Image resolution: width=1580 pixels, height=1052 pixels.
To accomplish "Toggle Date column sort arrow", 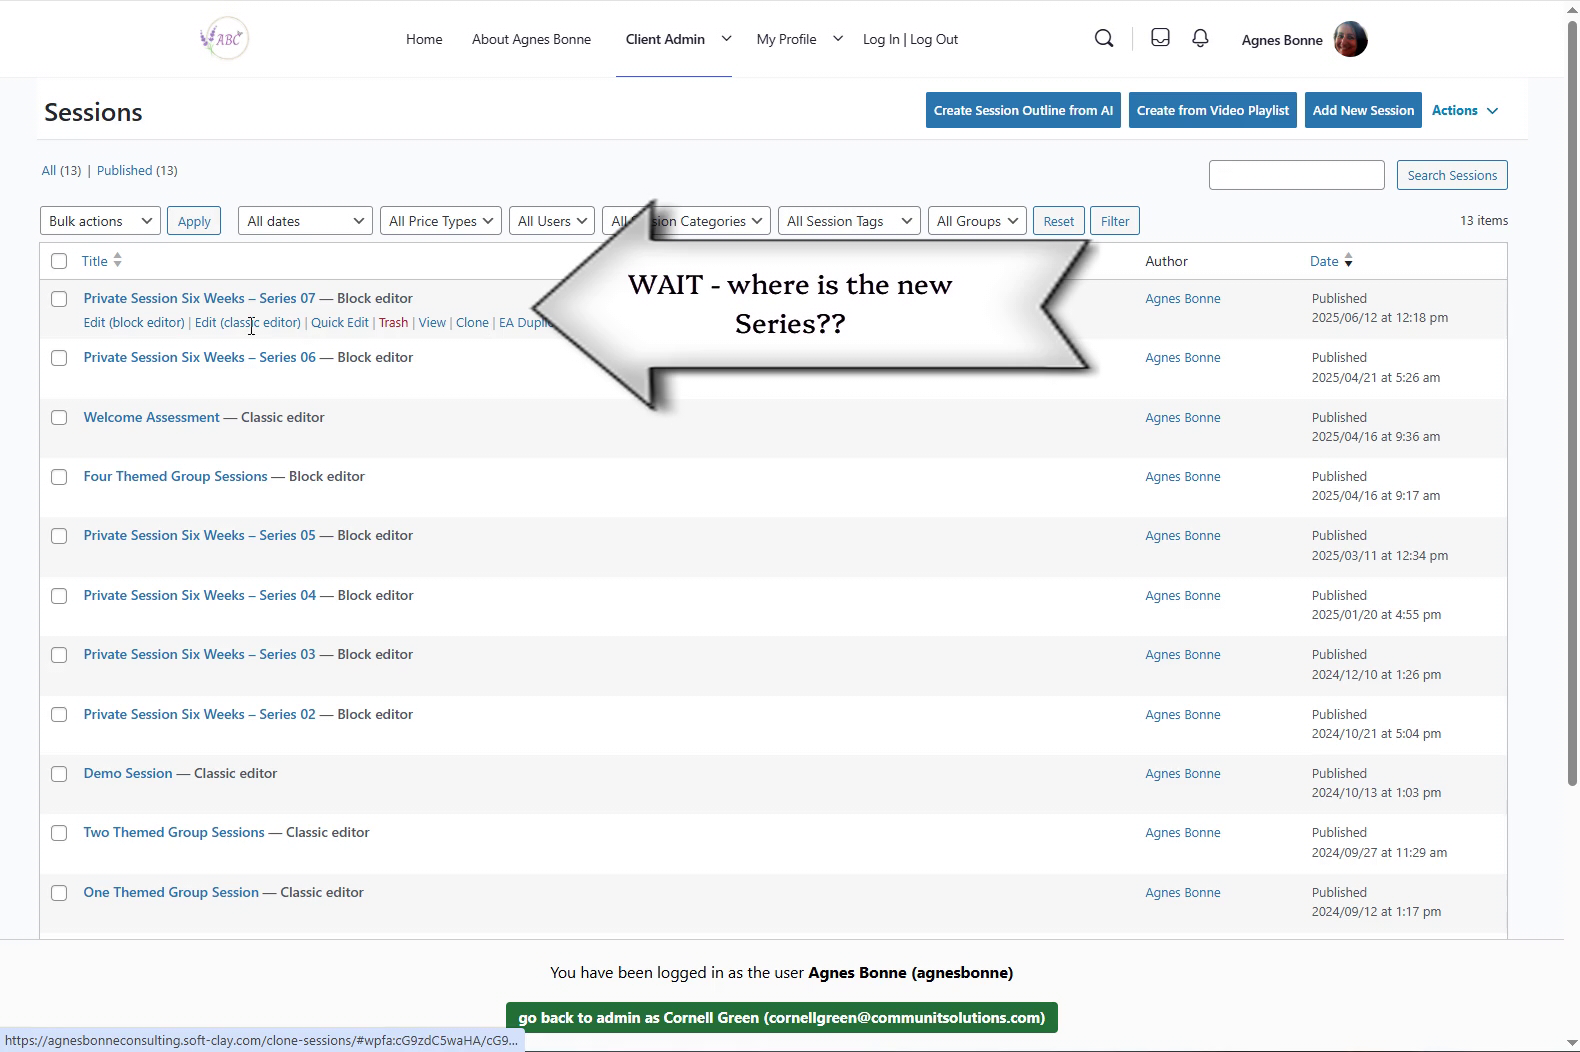I will pos(1348,261).
